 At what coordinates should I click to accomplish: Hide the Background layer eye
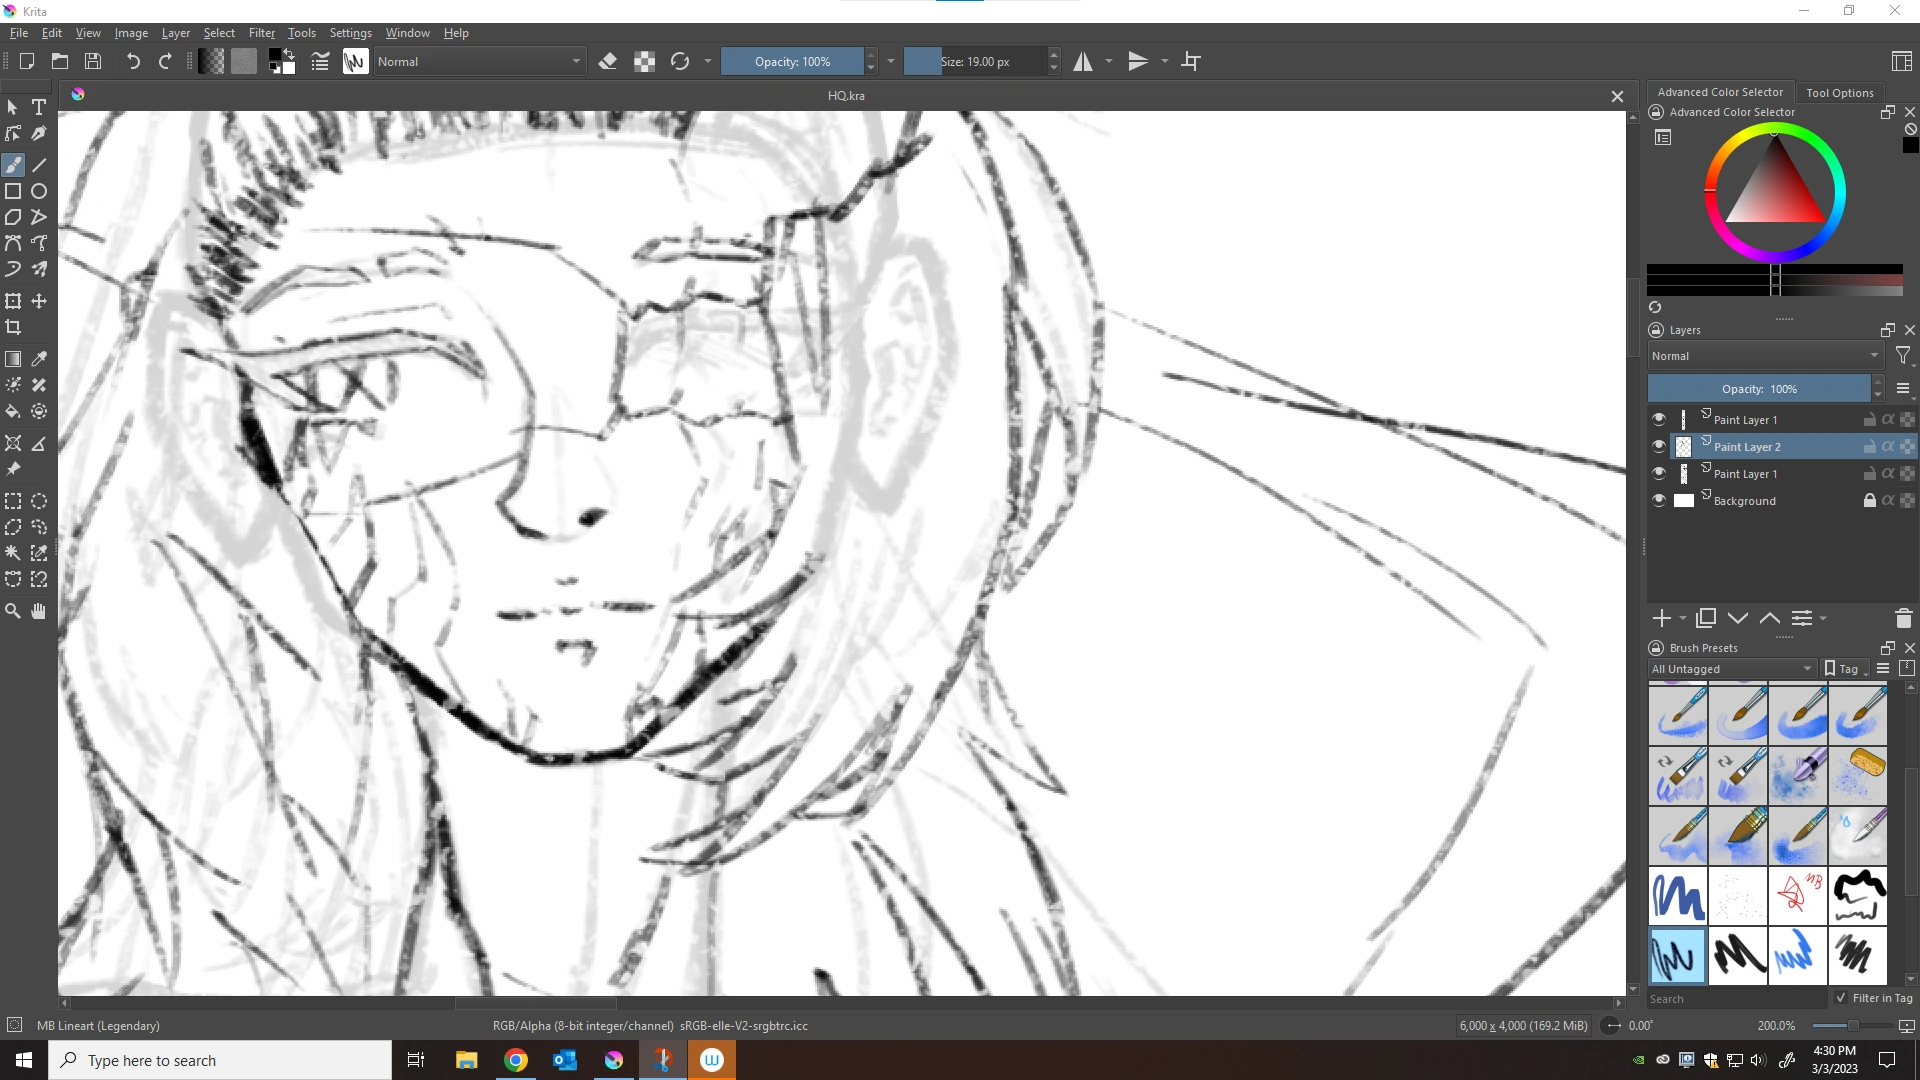click(x=1659, y=501)
